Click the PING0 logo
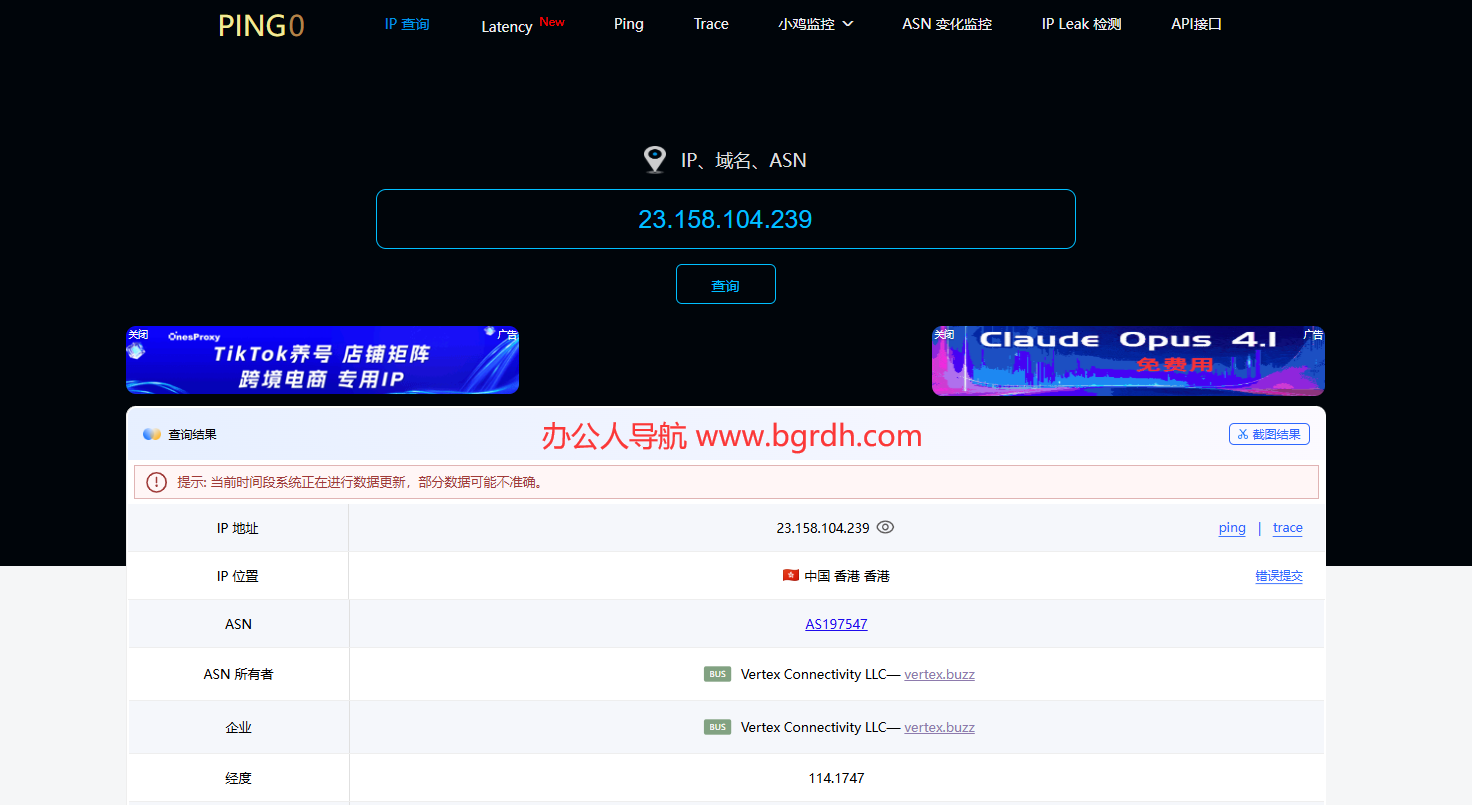Image resolution: width=1472 pixels, height=805 pixels. coord(260,25)
